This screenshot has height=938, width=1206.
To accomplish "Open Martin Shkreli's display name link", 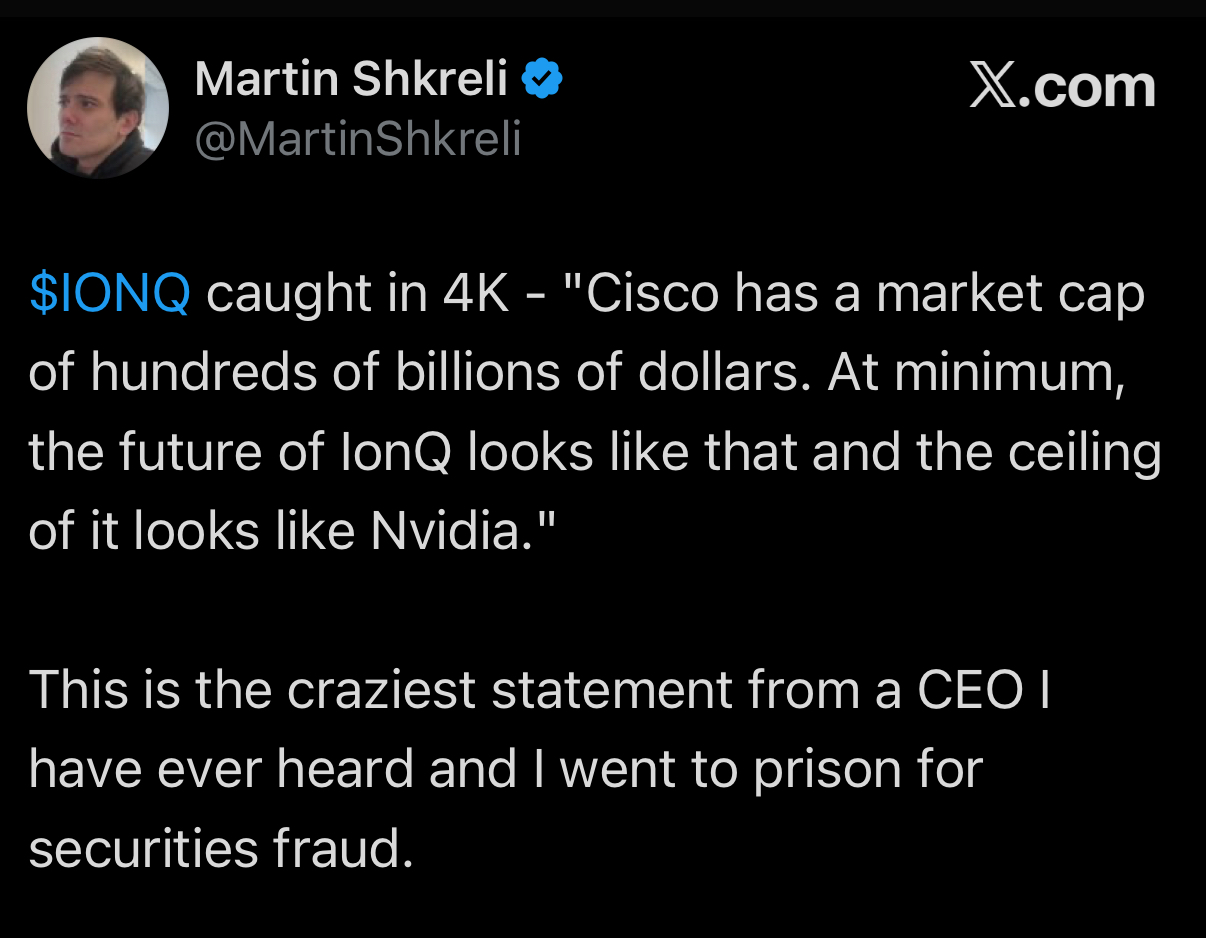I will point(351,79).
